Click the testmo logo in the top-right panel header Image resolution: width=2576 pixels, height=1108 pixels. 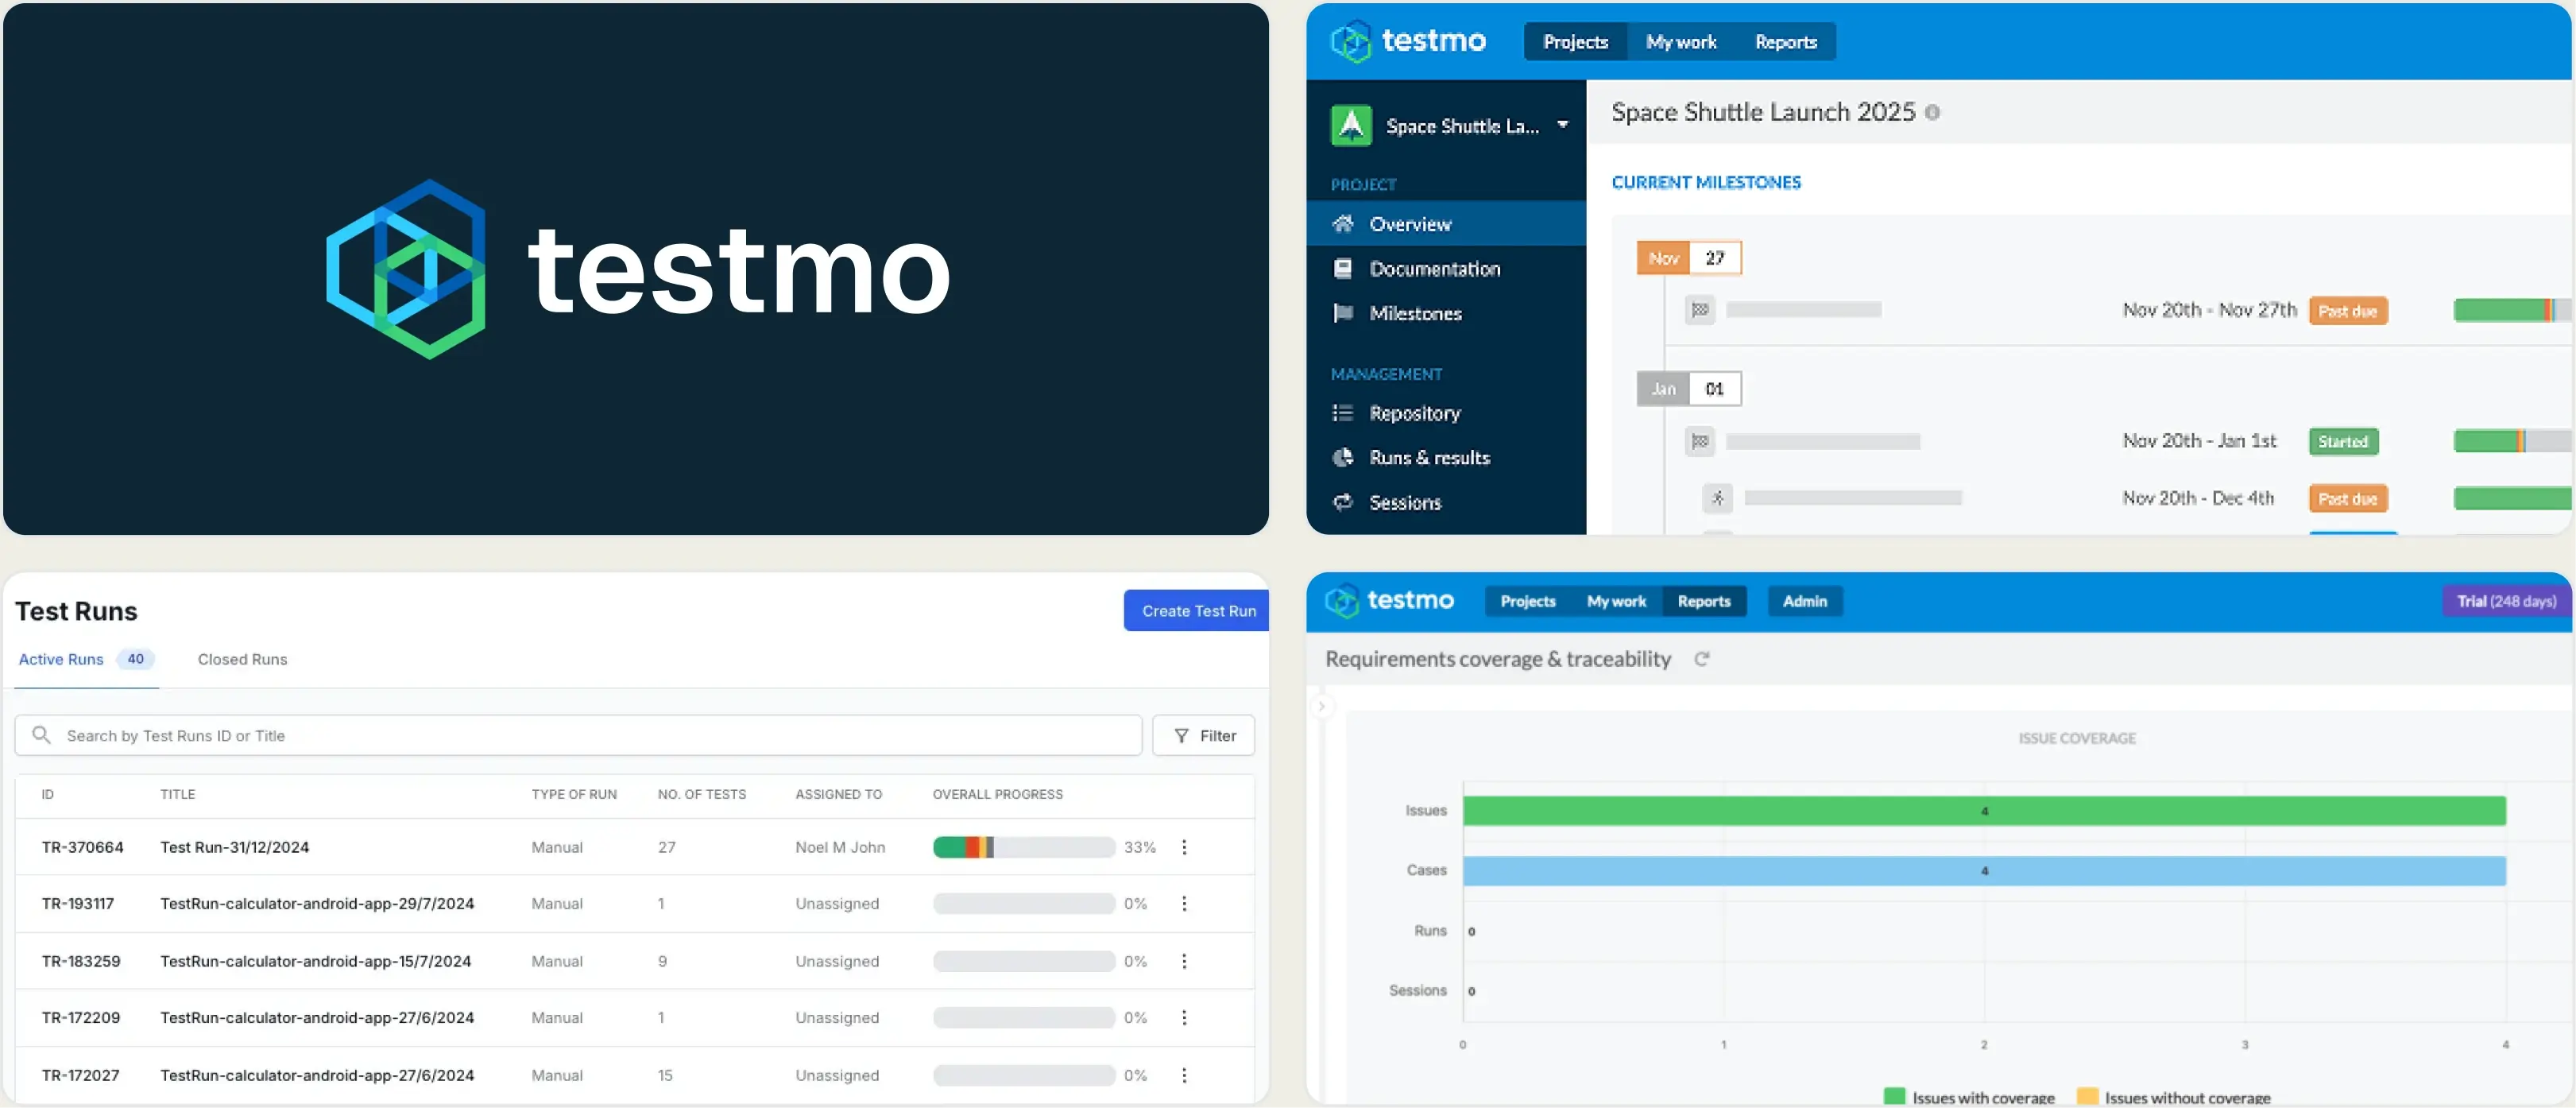click(x=1408, y=41)
